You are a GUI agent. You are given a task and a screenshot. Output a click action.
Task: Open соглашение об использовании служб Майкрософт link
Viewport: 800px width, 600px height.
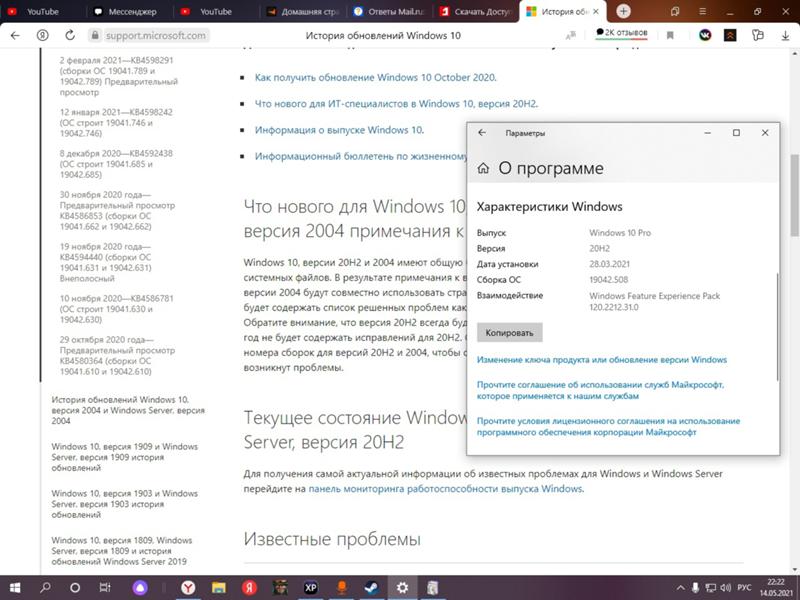[600, 390]
